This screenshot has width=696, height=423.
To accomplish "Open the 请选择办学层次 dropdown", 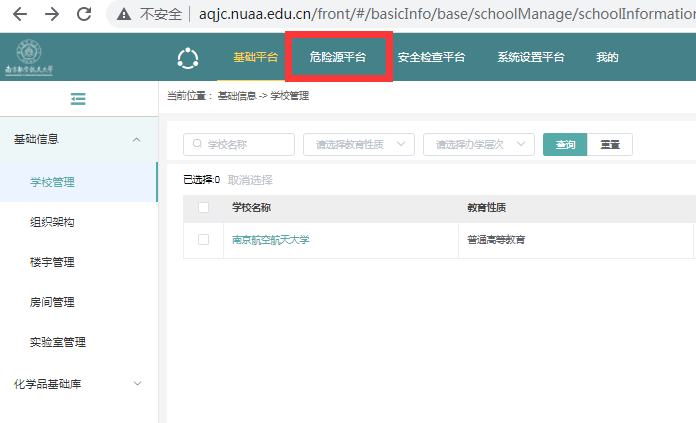I will pyautogui.click(x=478, y=145).
